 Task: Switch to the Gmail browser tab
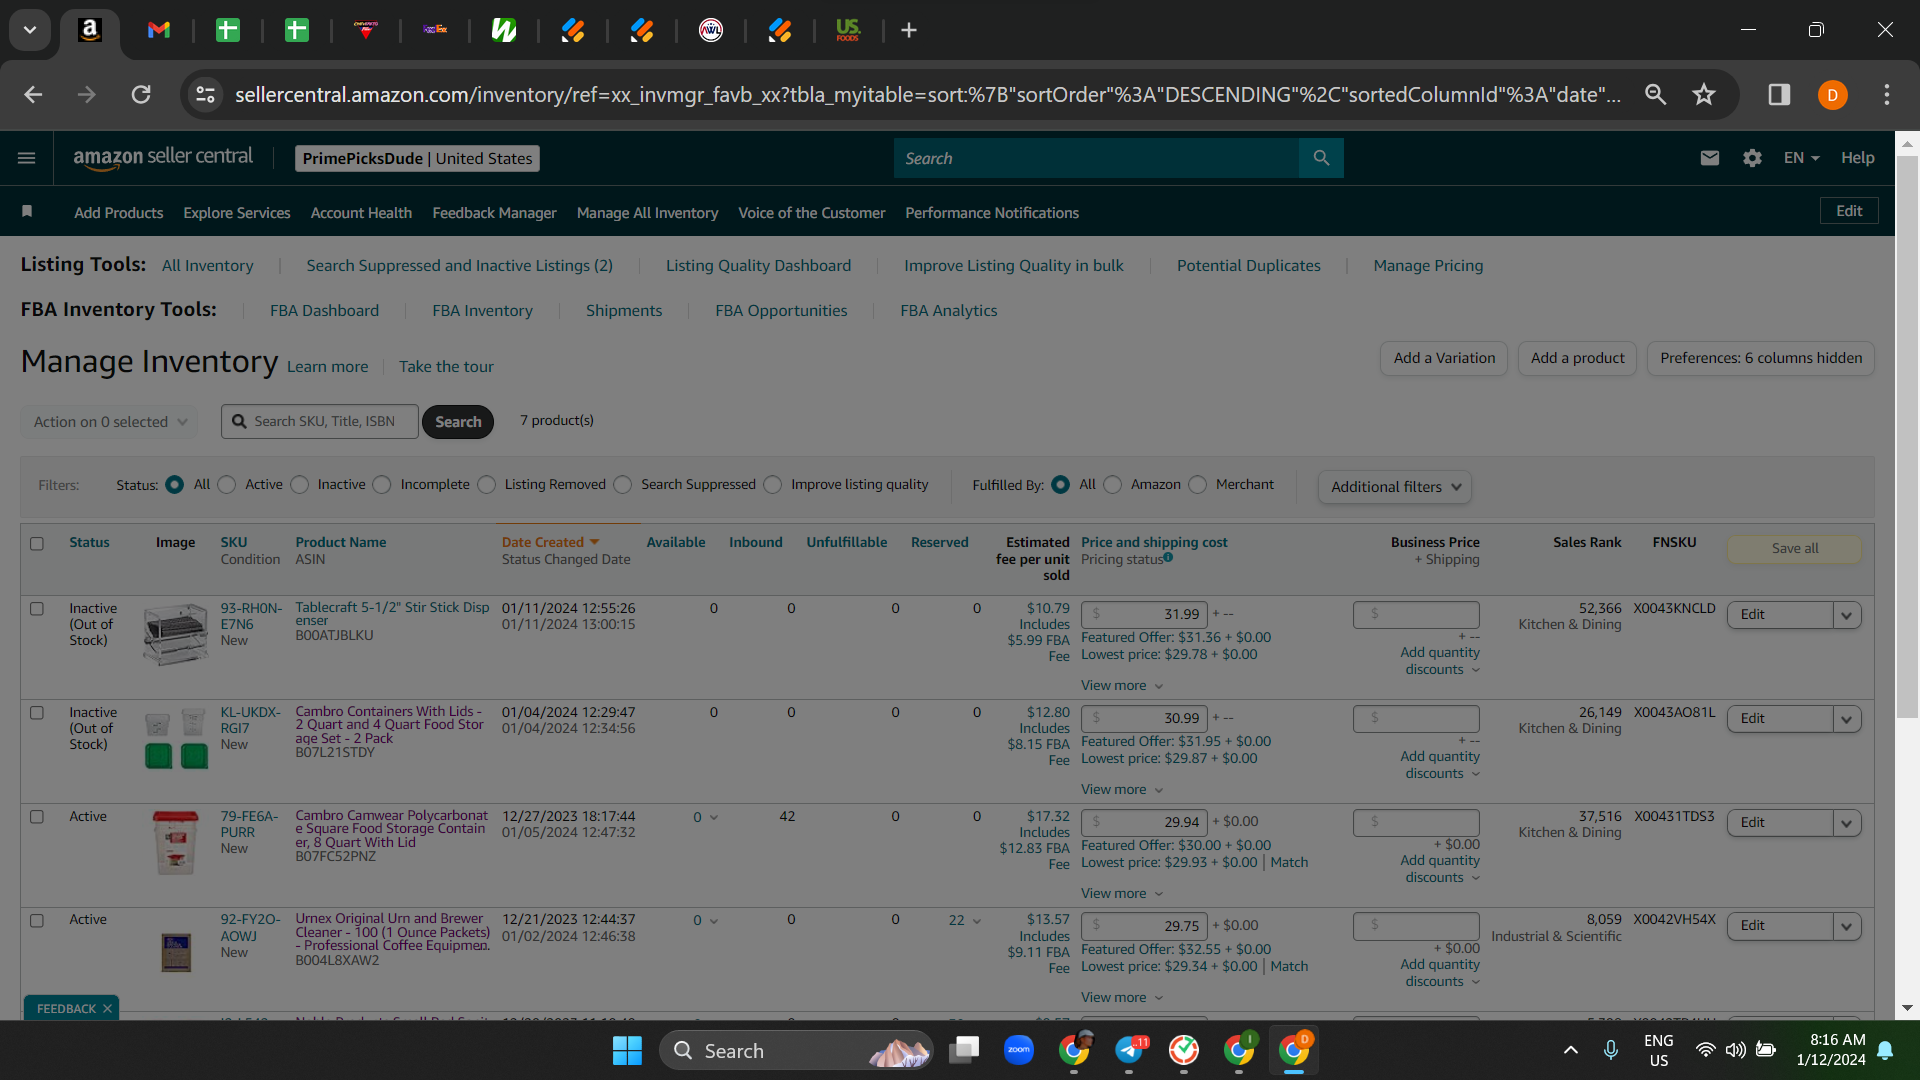point(159,30)
